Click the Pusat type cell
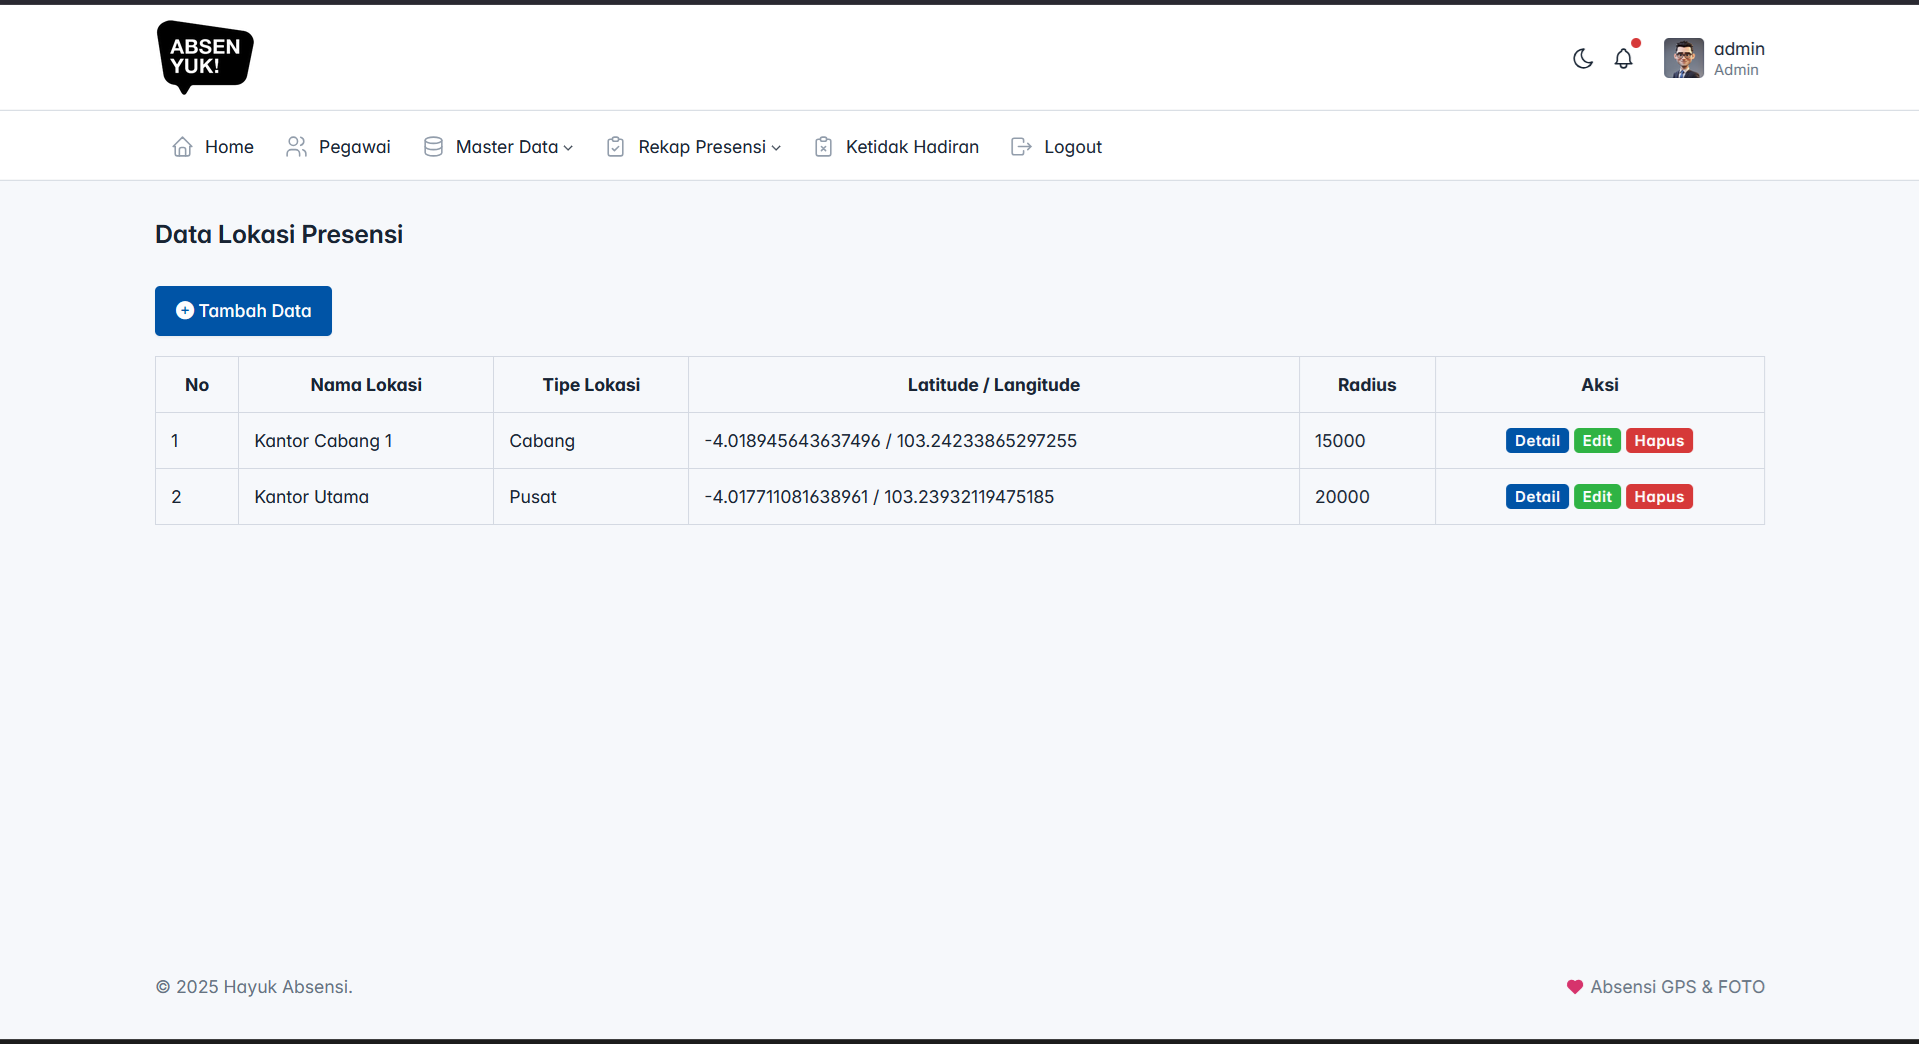The image size is (1919, 1044). [591, 497]
